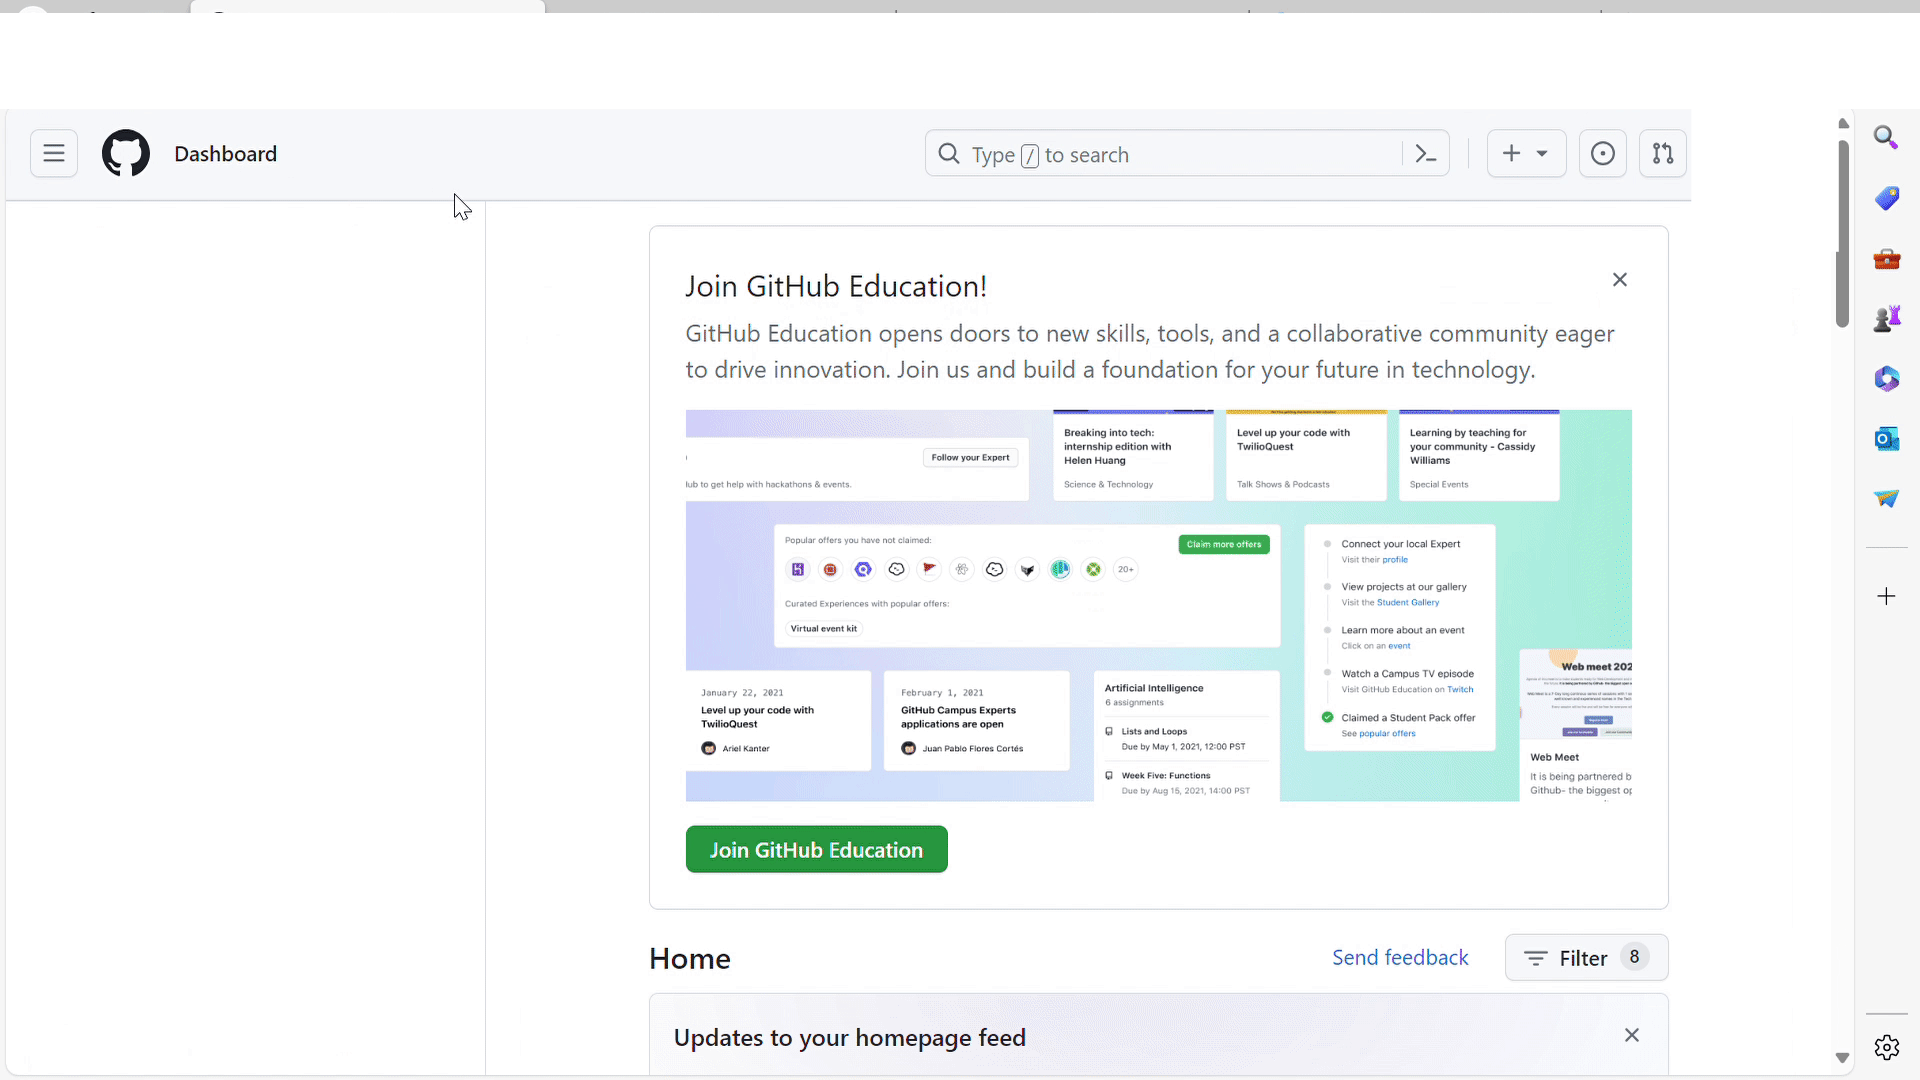Click the Send feedback link
Viewport: 1920px width, 1080px height.
[x=1400, y=958]
